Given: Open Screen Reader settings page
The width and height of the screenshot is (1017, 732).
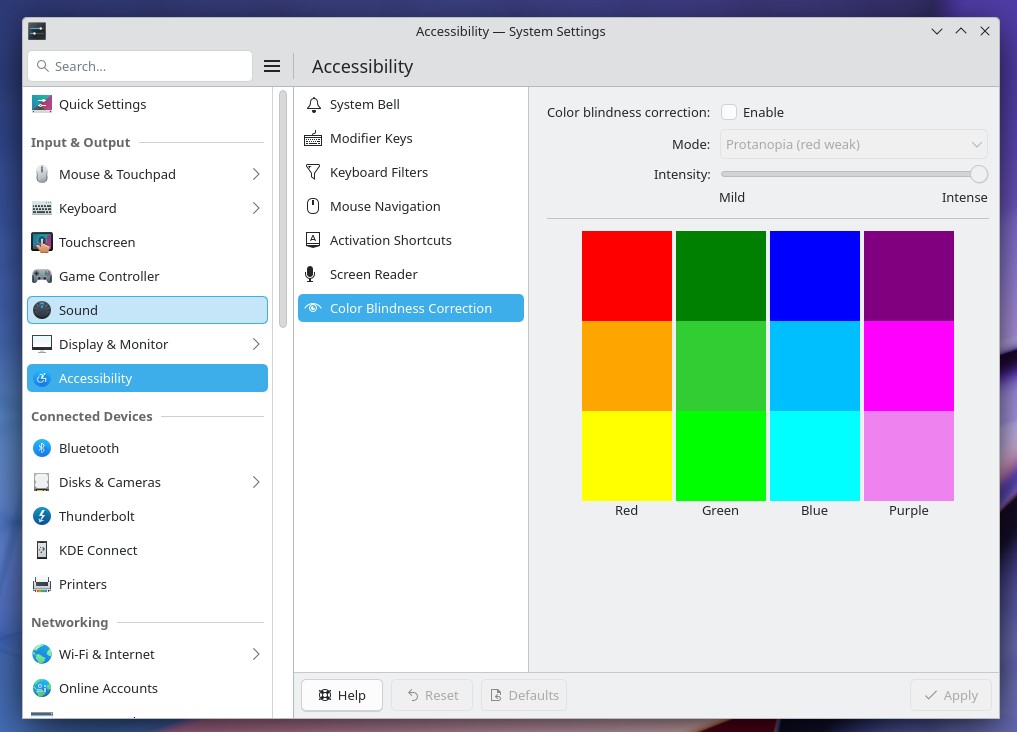Looking at the screenshot, I should pyautogui.click(x=411, y=274).
